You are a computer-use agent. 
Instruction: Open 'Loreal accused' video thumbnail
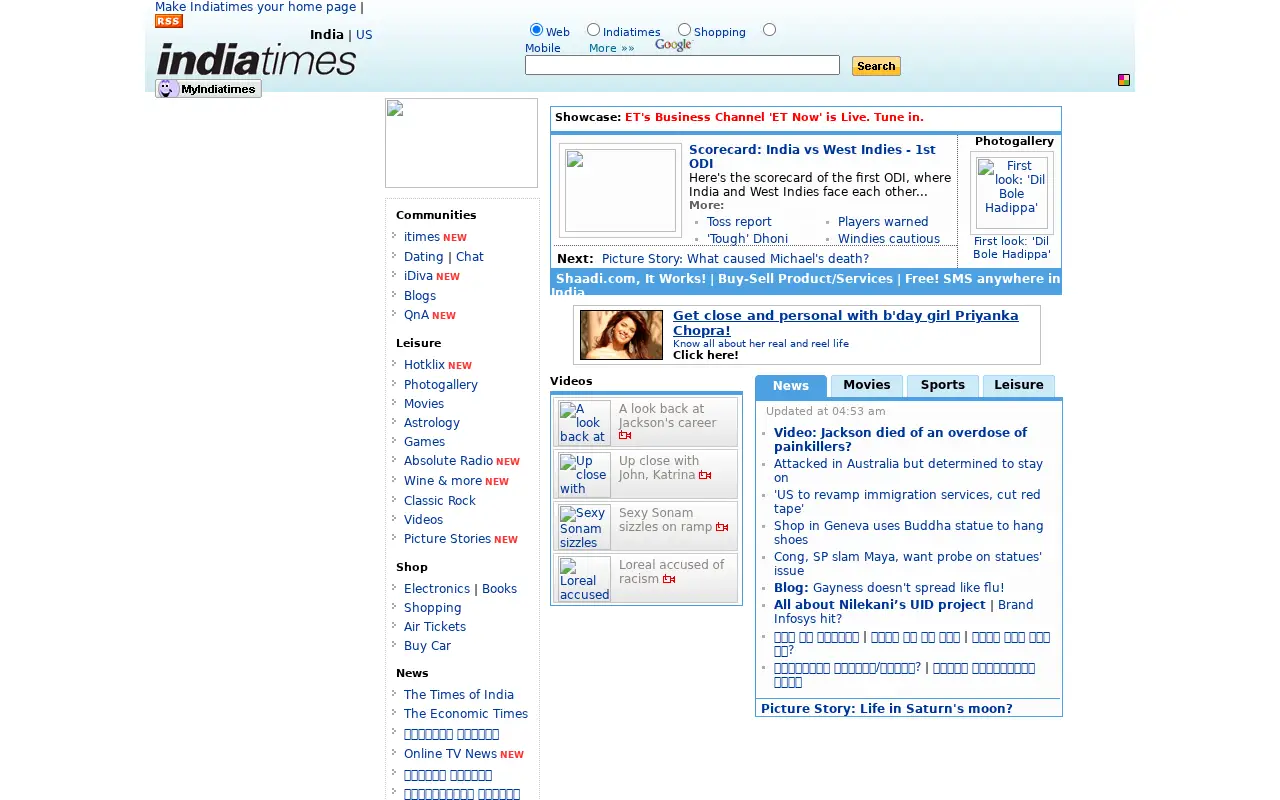pos(584,579)
